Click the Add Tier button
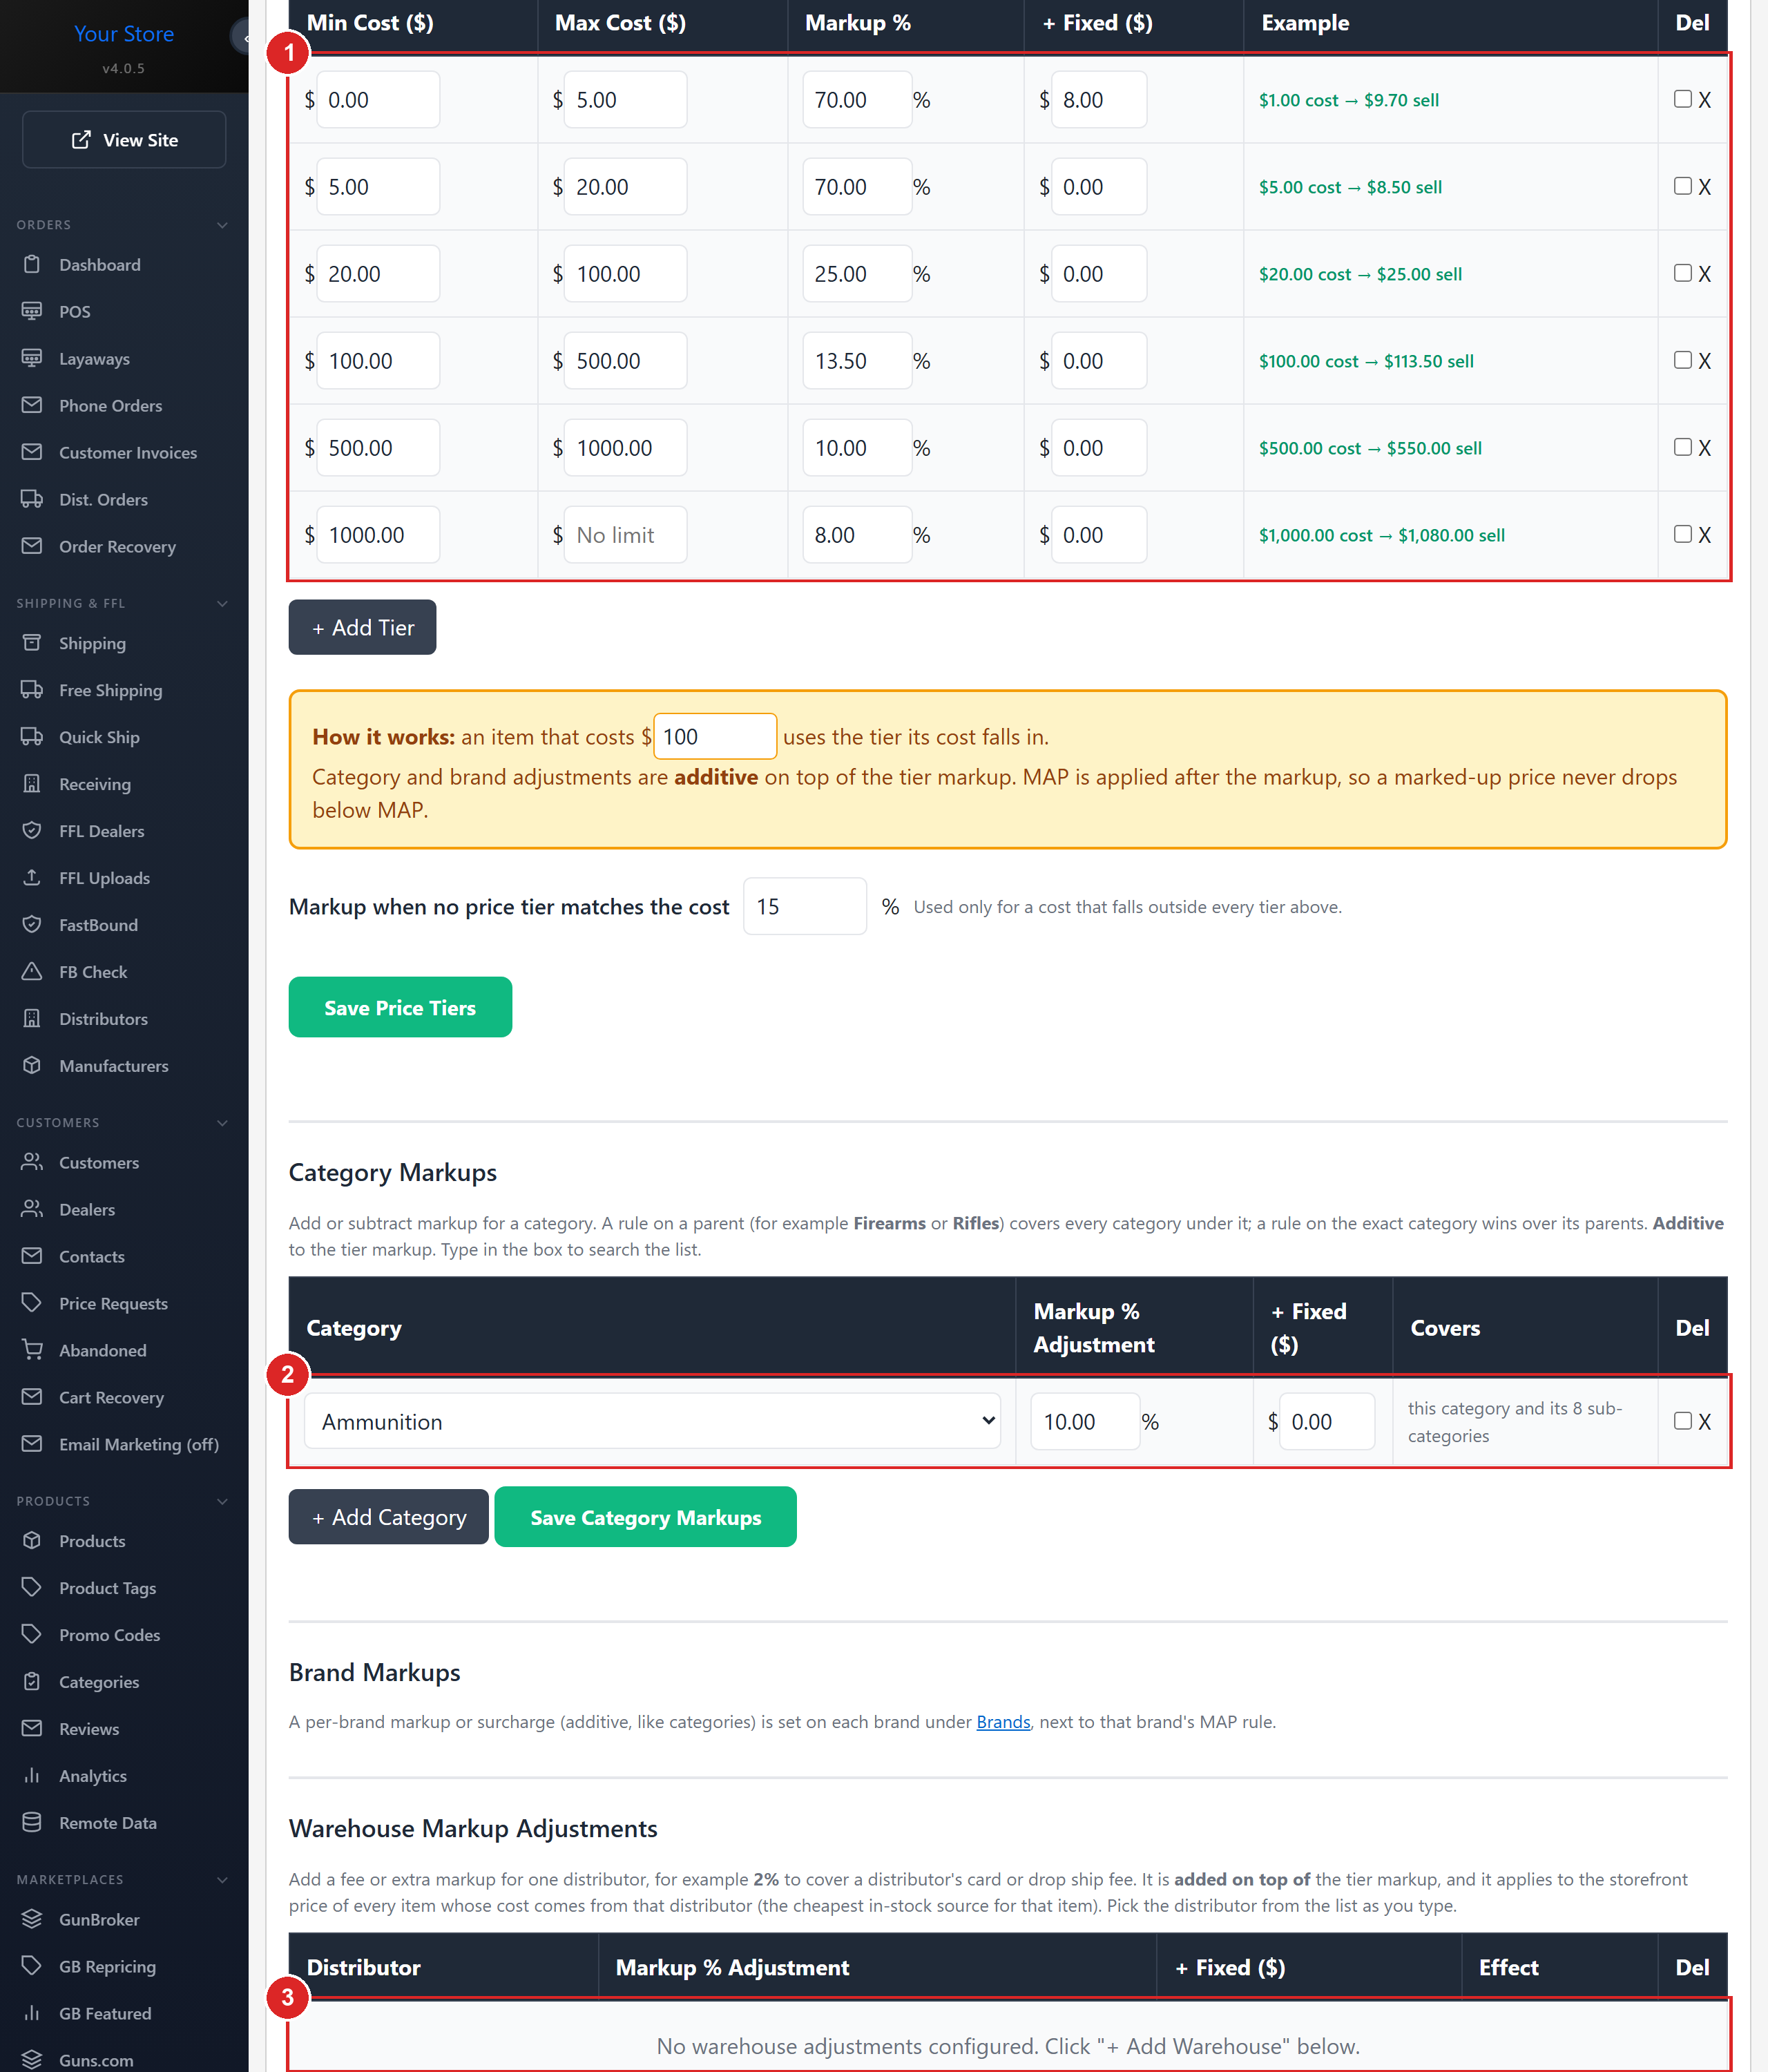 (362, 627)
